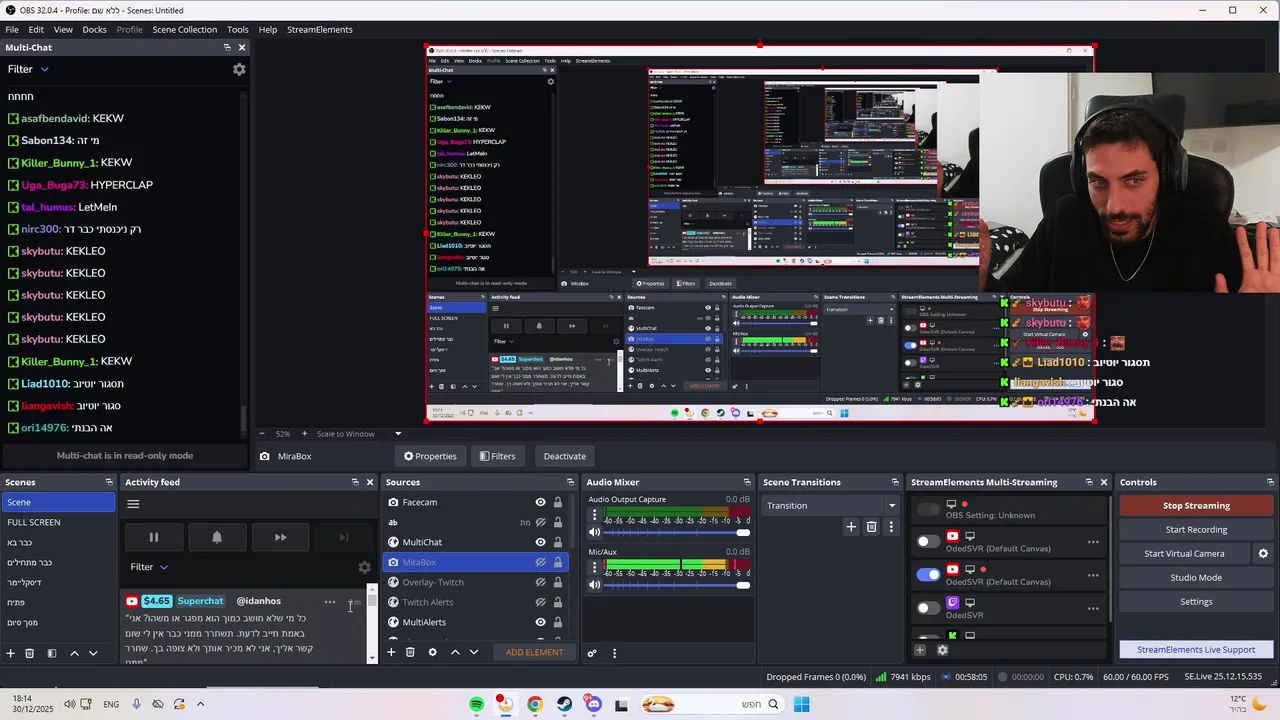Viewport: 1280px width, 720px height.
Task: Show hidden system tray icons
Action: 200,704
